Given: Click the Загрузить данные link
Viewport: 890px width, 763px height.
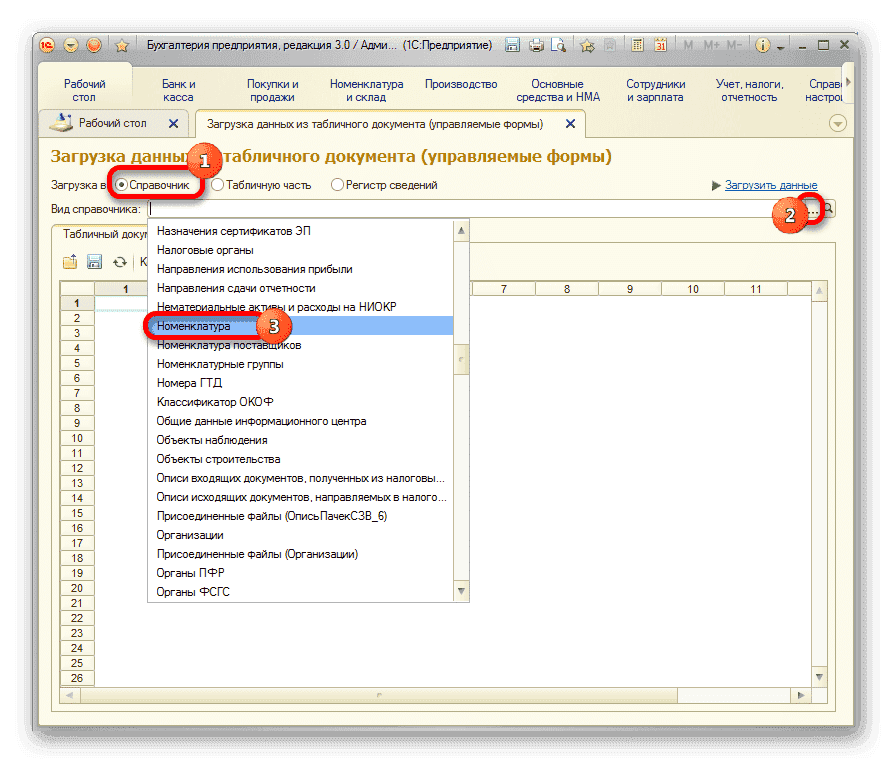Looking at the screenshot, I should click(x=771, y=185).
